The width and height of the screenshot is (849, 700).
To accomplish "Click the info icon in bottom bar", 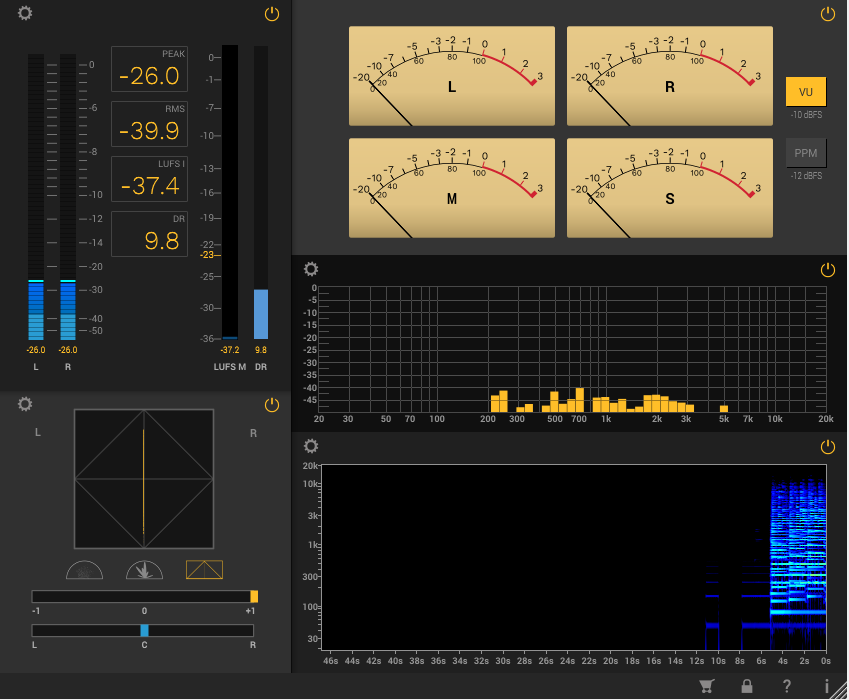I will pyautogui.click(x=827, y=686).
